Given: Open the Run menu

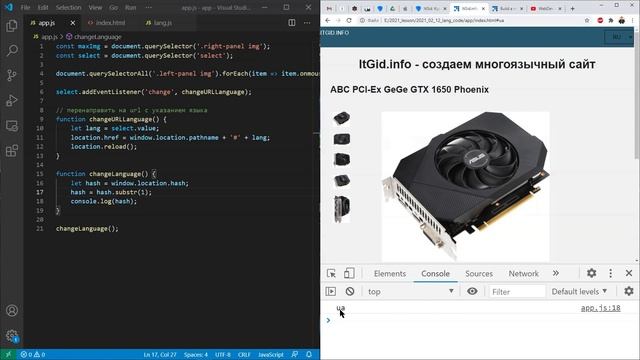Looking at the screenshot, I should coord(131,7).
